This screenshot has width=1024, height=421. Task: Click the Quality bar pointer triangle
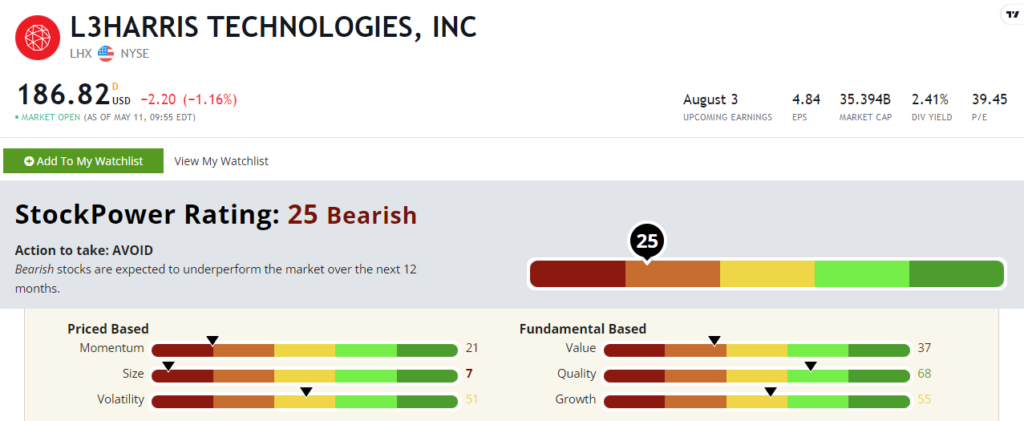point(810,366)
